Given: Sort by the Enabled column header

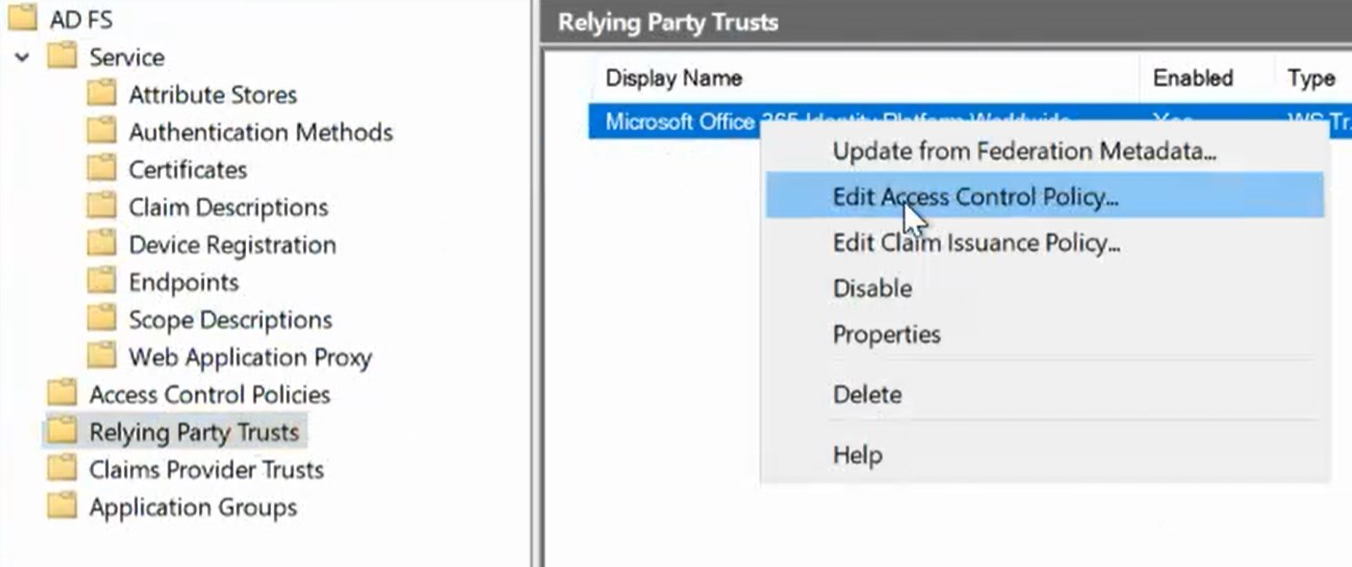Looking at the screenshot, I should [x=1192, y=78].
